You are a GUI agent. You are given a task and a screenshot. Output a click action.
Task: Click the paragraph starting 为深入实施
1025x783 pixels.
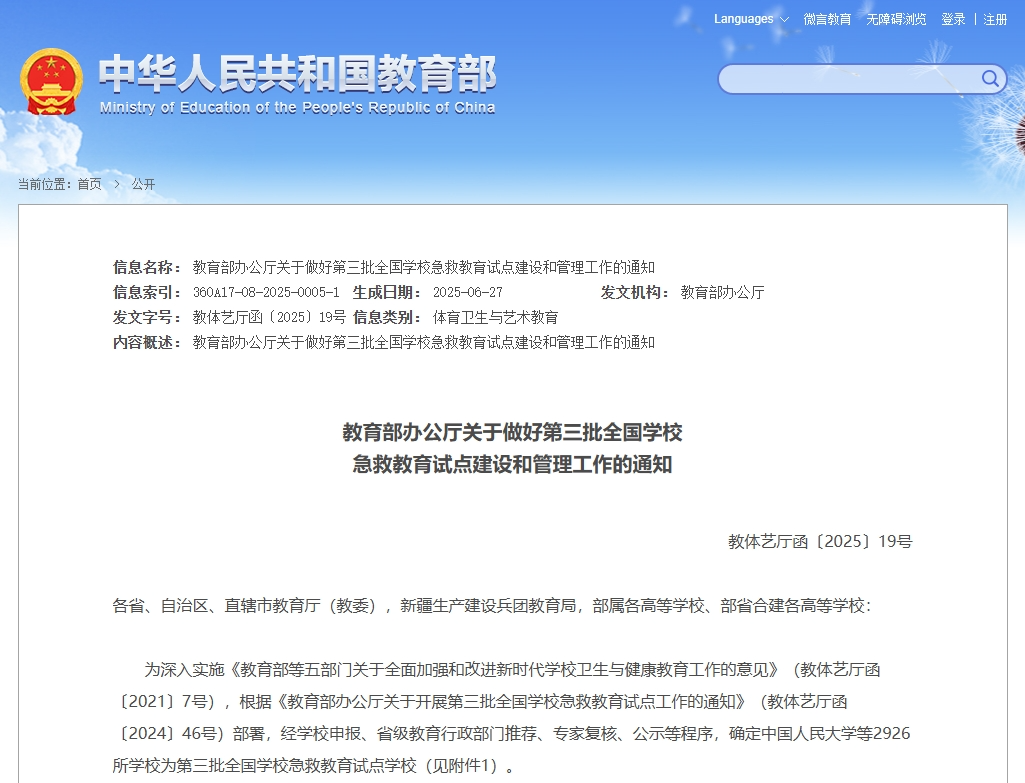512,717
